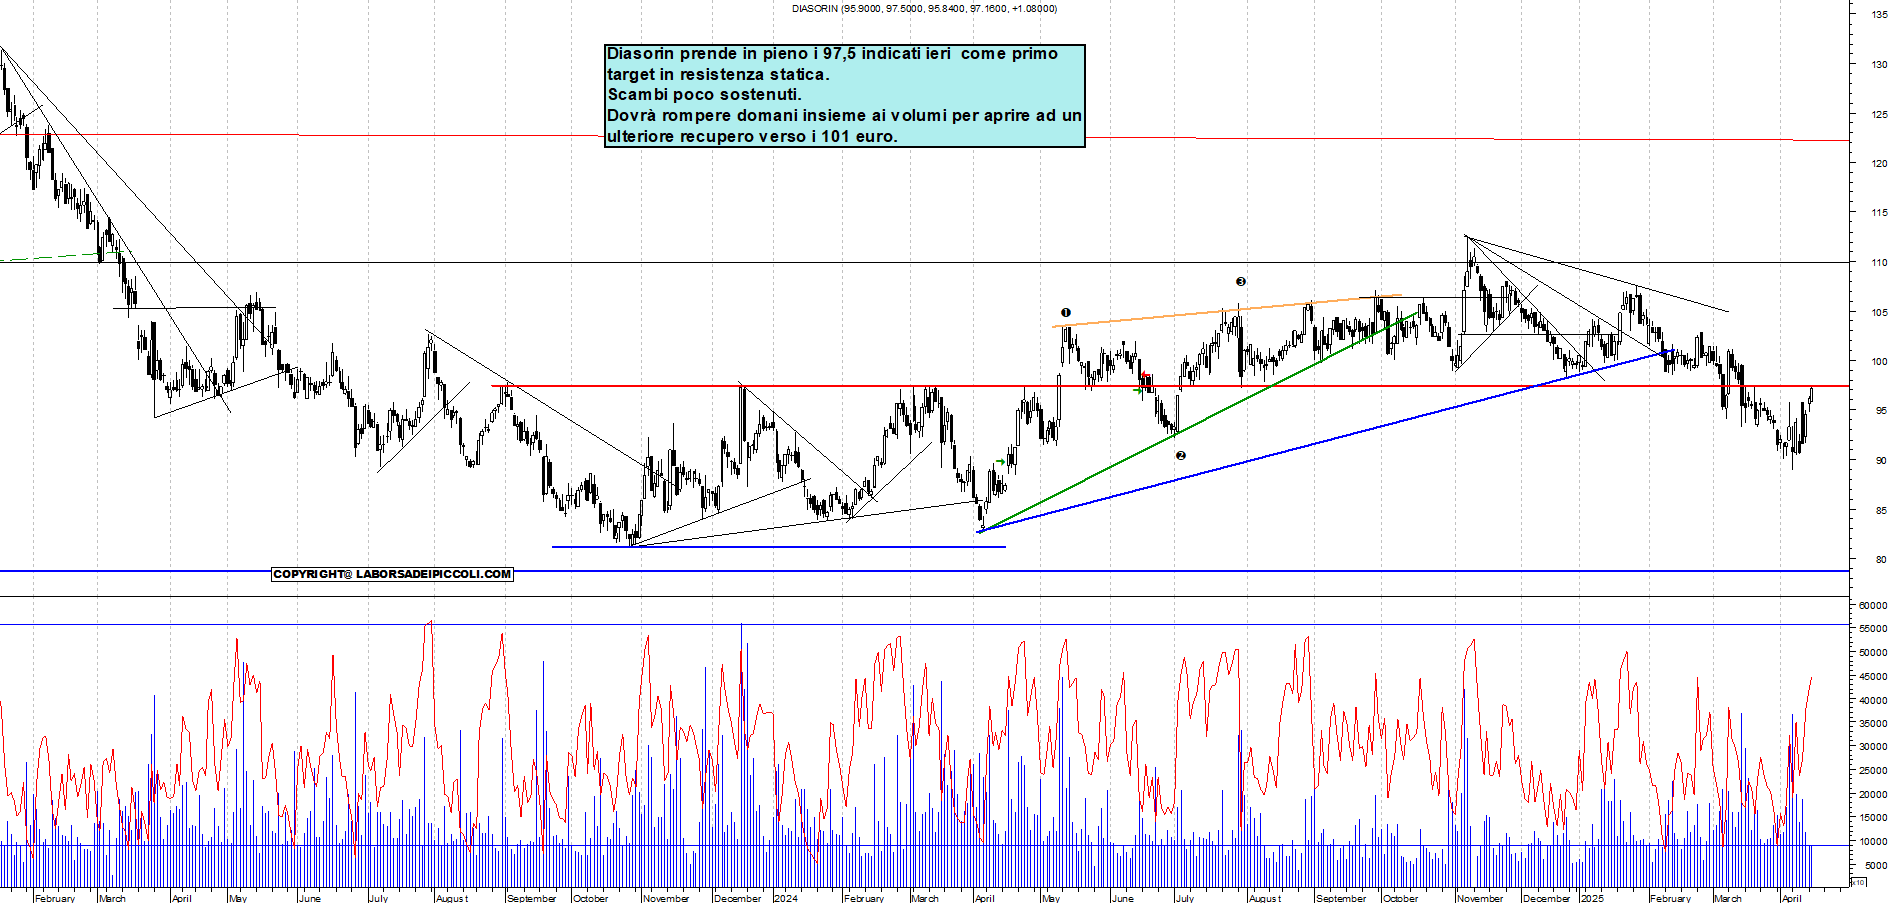Click the 30000 volume axis label
Viewport: 1890px width, 903px height.
click(x=1873, y=747)
